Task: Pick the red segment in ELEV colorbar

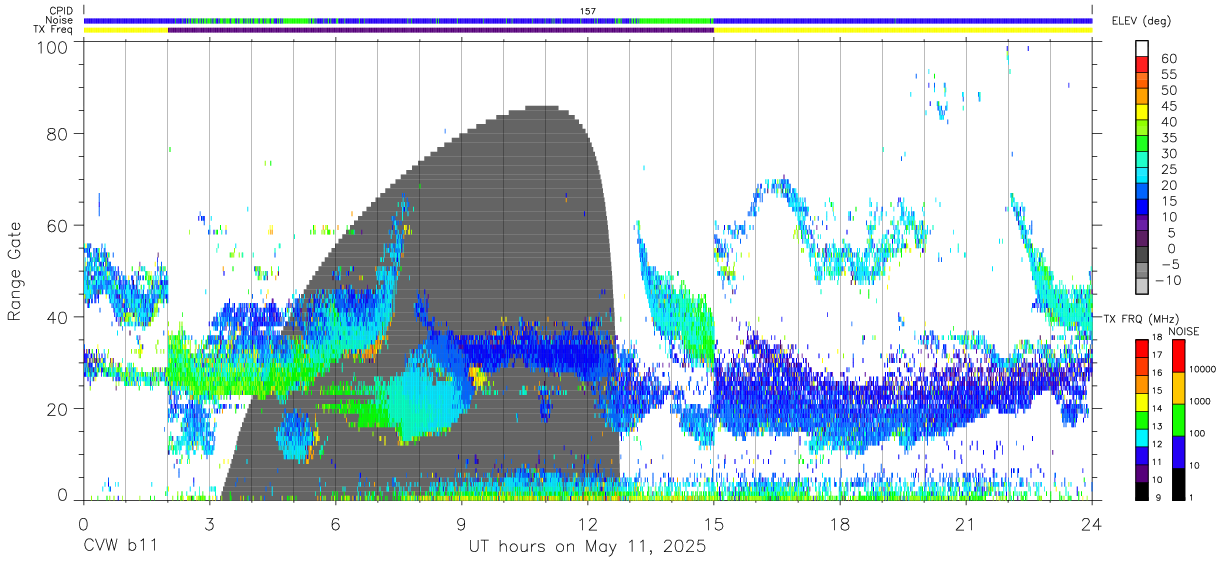Action: (1143, 65)
